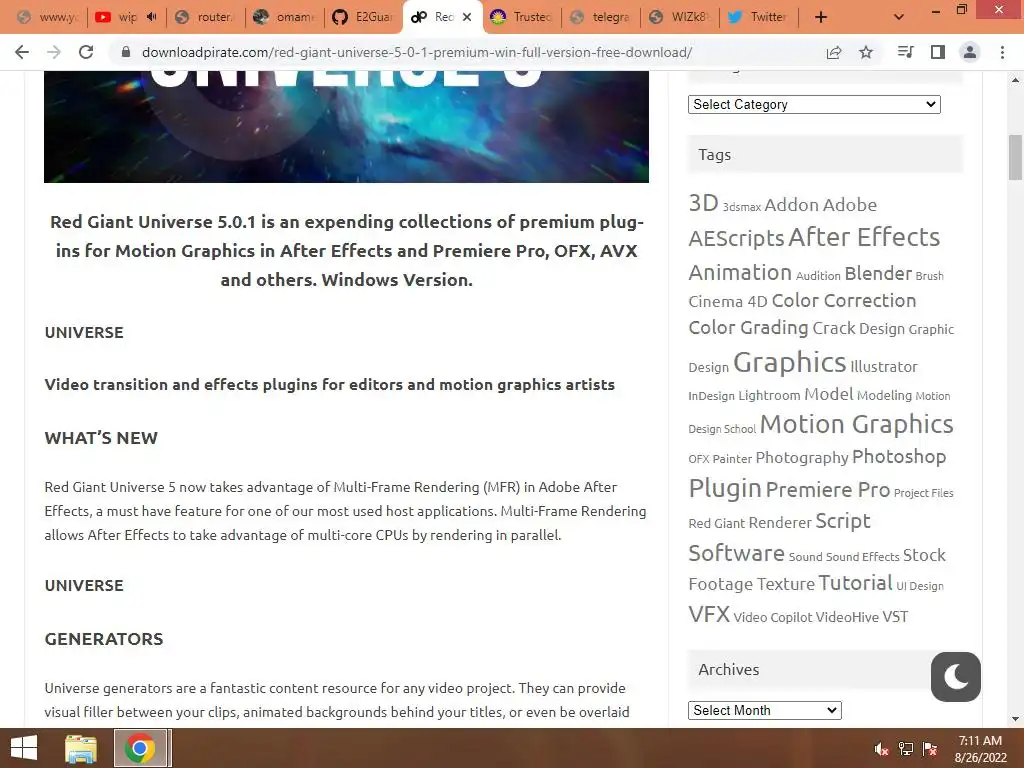Click the Blender tag link
This screenshot has height=768, width=1024.
click(x=878, y=273)
